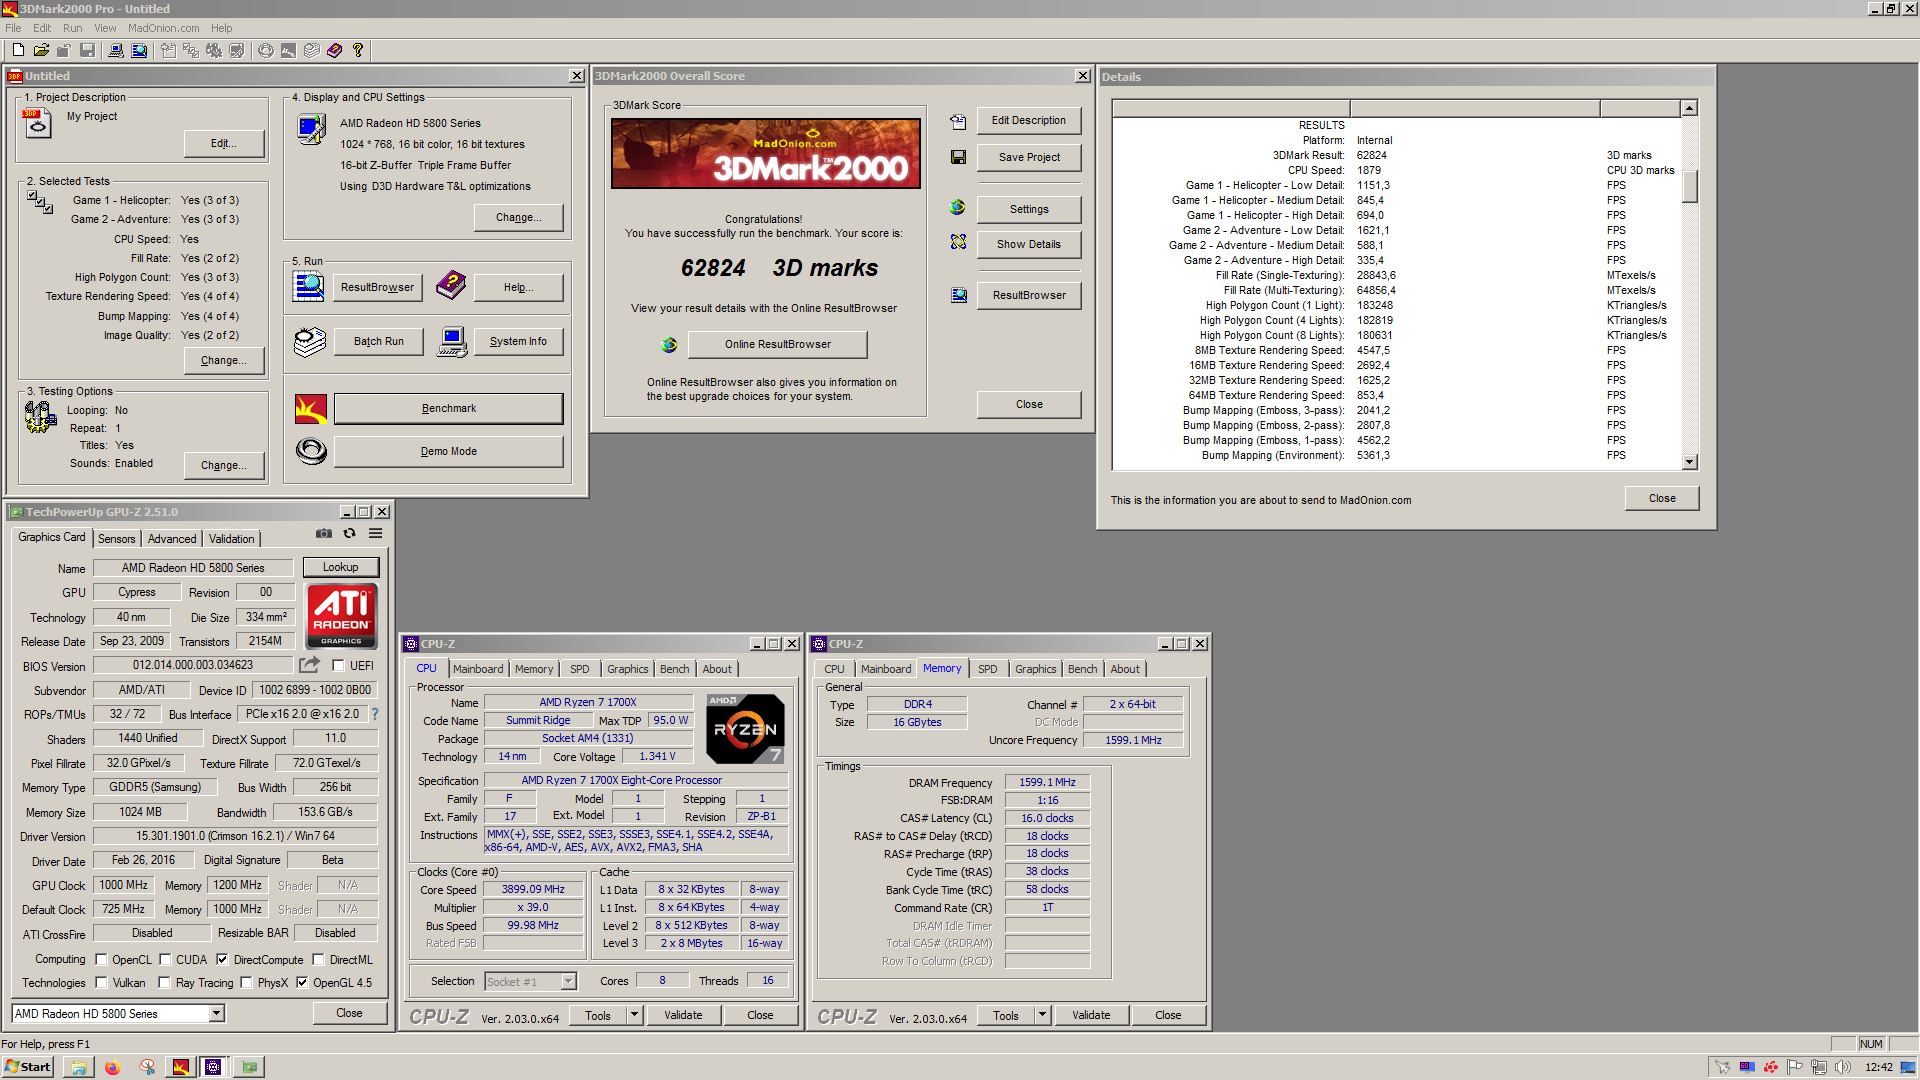Click the GPU-Z screenshot camera icon
Screen dimensions: 1920x1080
(x=323, y=534)
